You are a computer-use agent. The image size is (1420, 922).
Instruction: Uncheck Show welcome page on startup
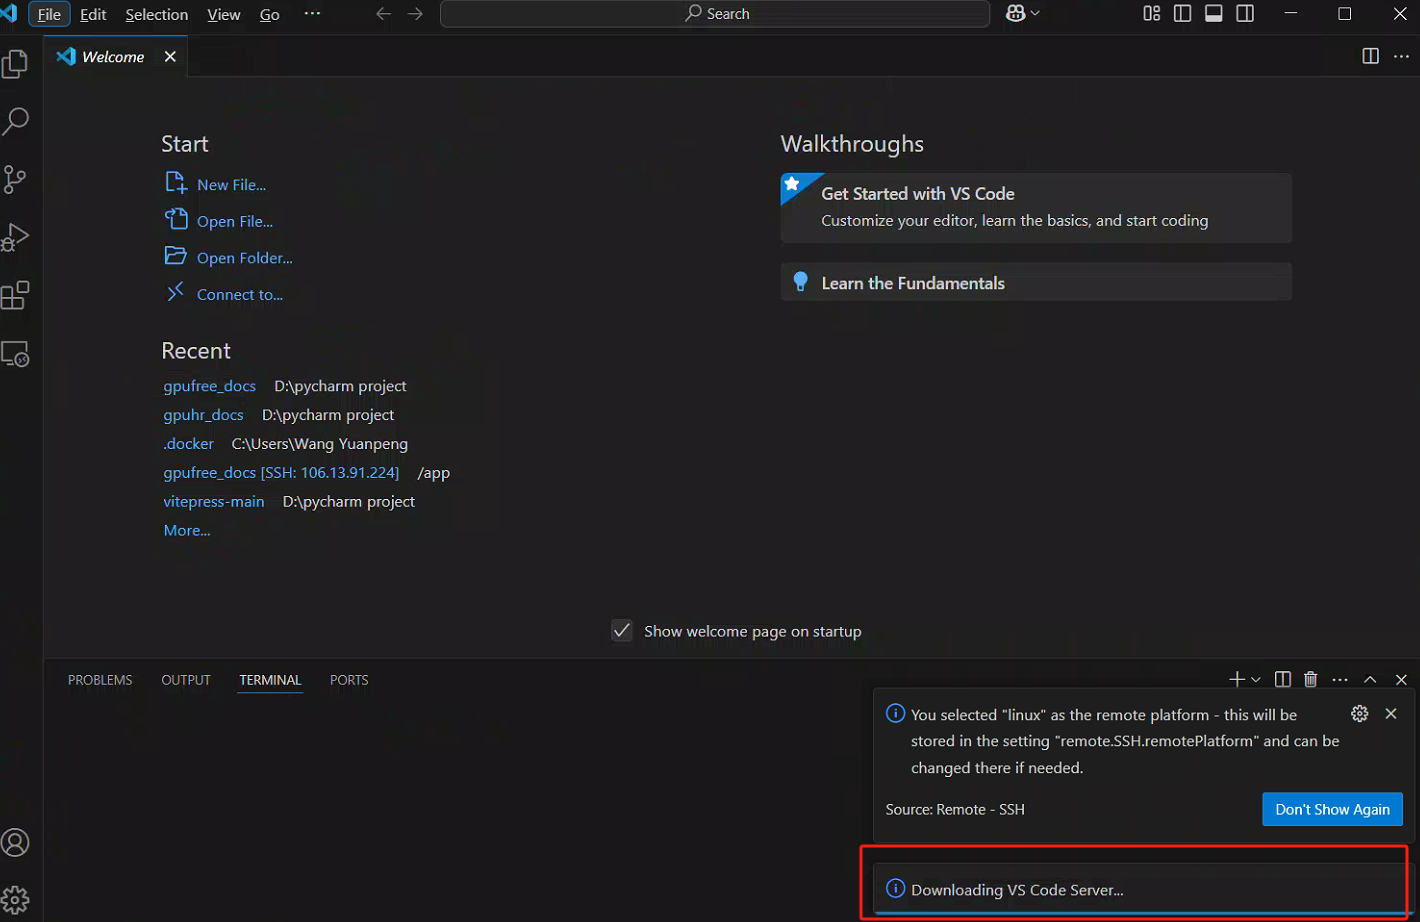point(622,631)
